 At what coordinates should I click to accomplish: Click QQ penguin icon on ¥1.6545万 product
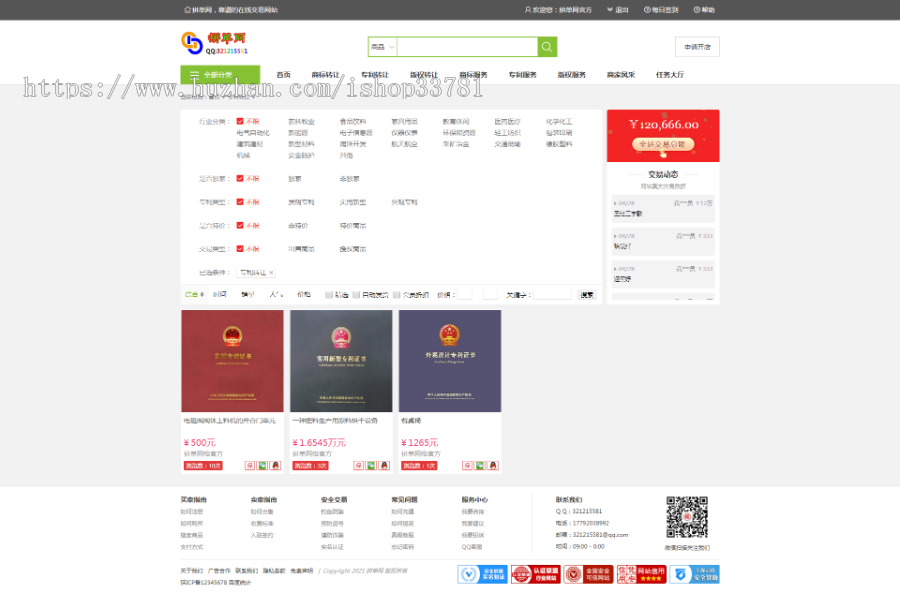(384, 466)
